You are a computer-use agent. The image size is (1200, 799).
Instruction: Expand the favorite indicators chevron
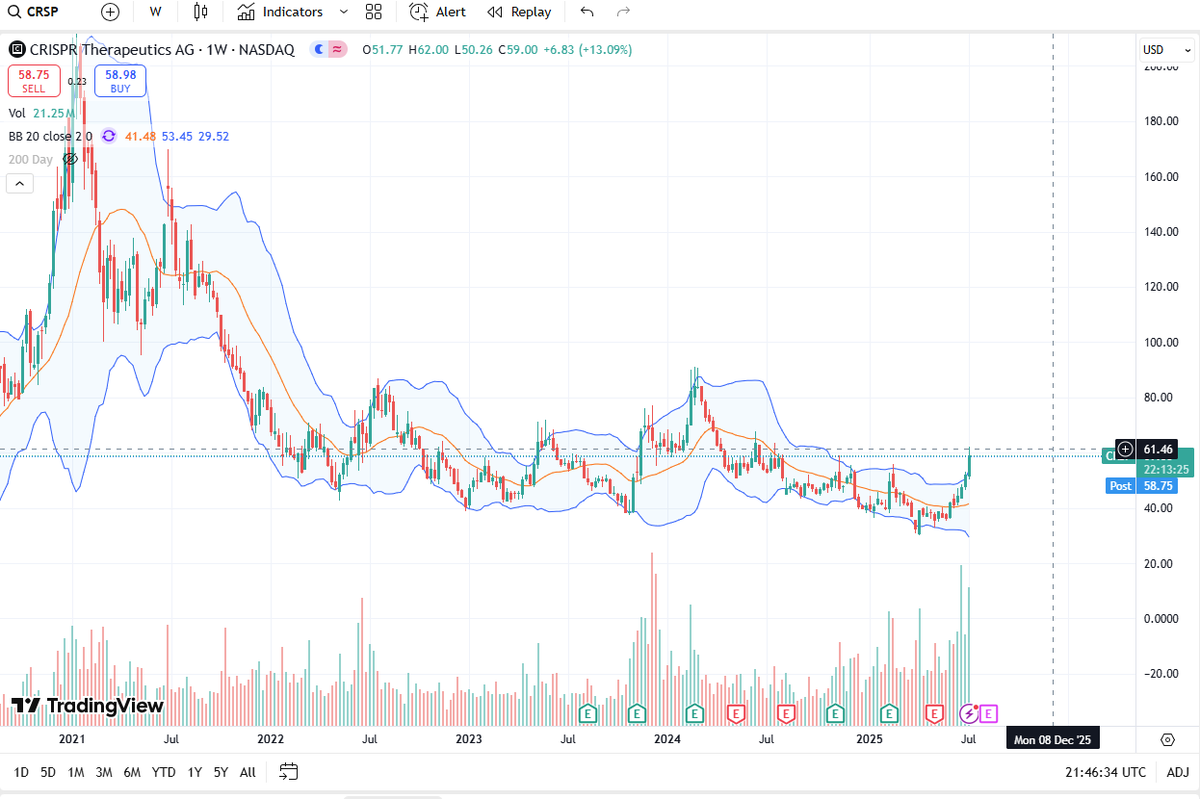point(344,12)
